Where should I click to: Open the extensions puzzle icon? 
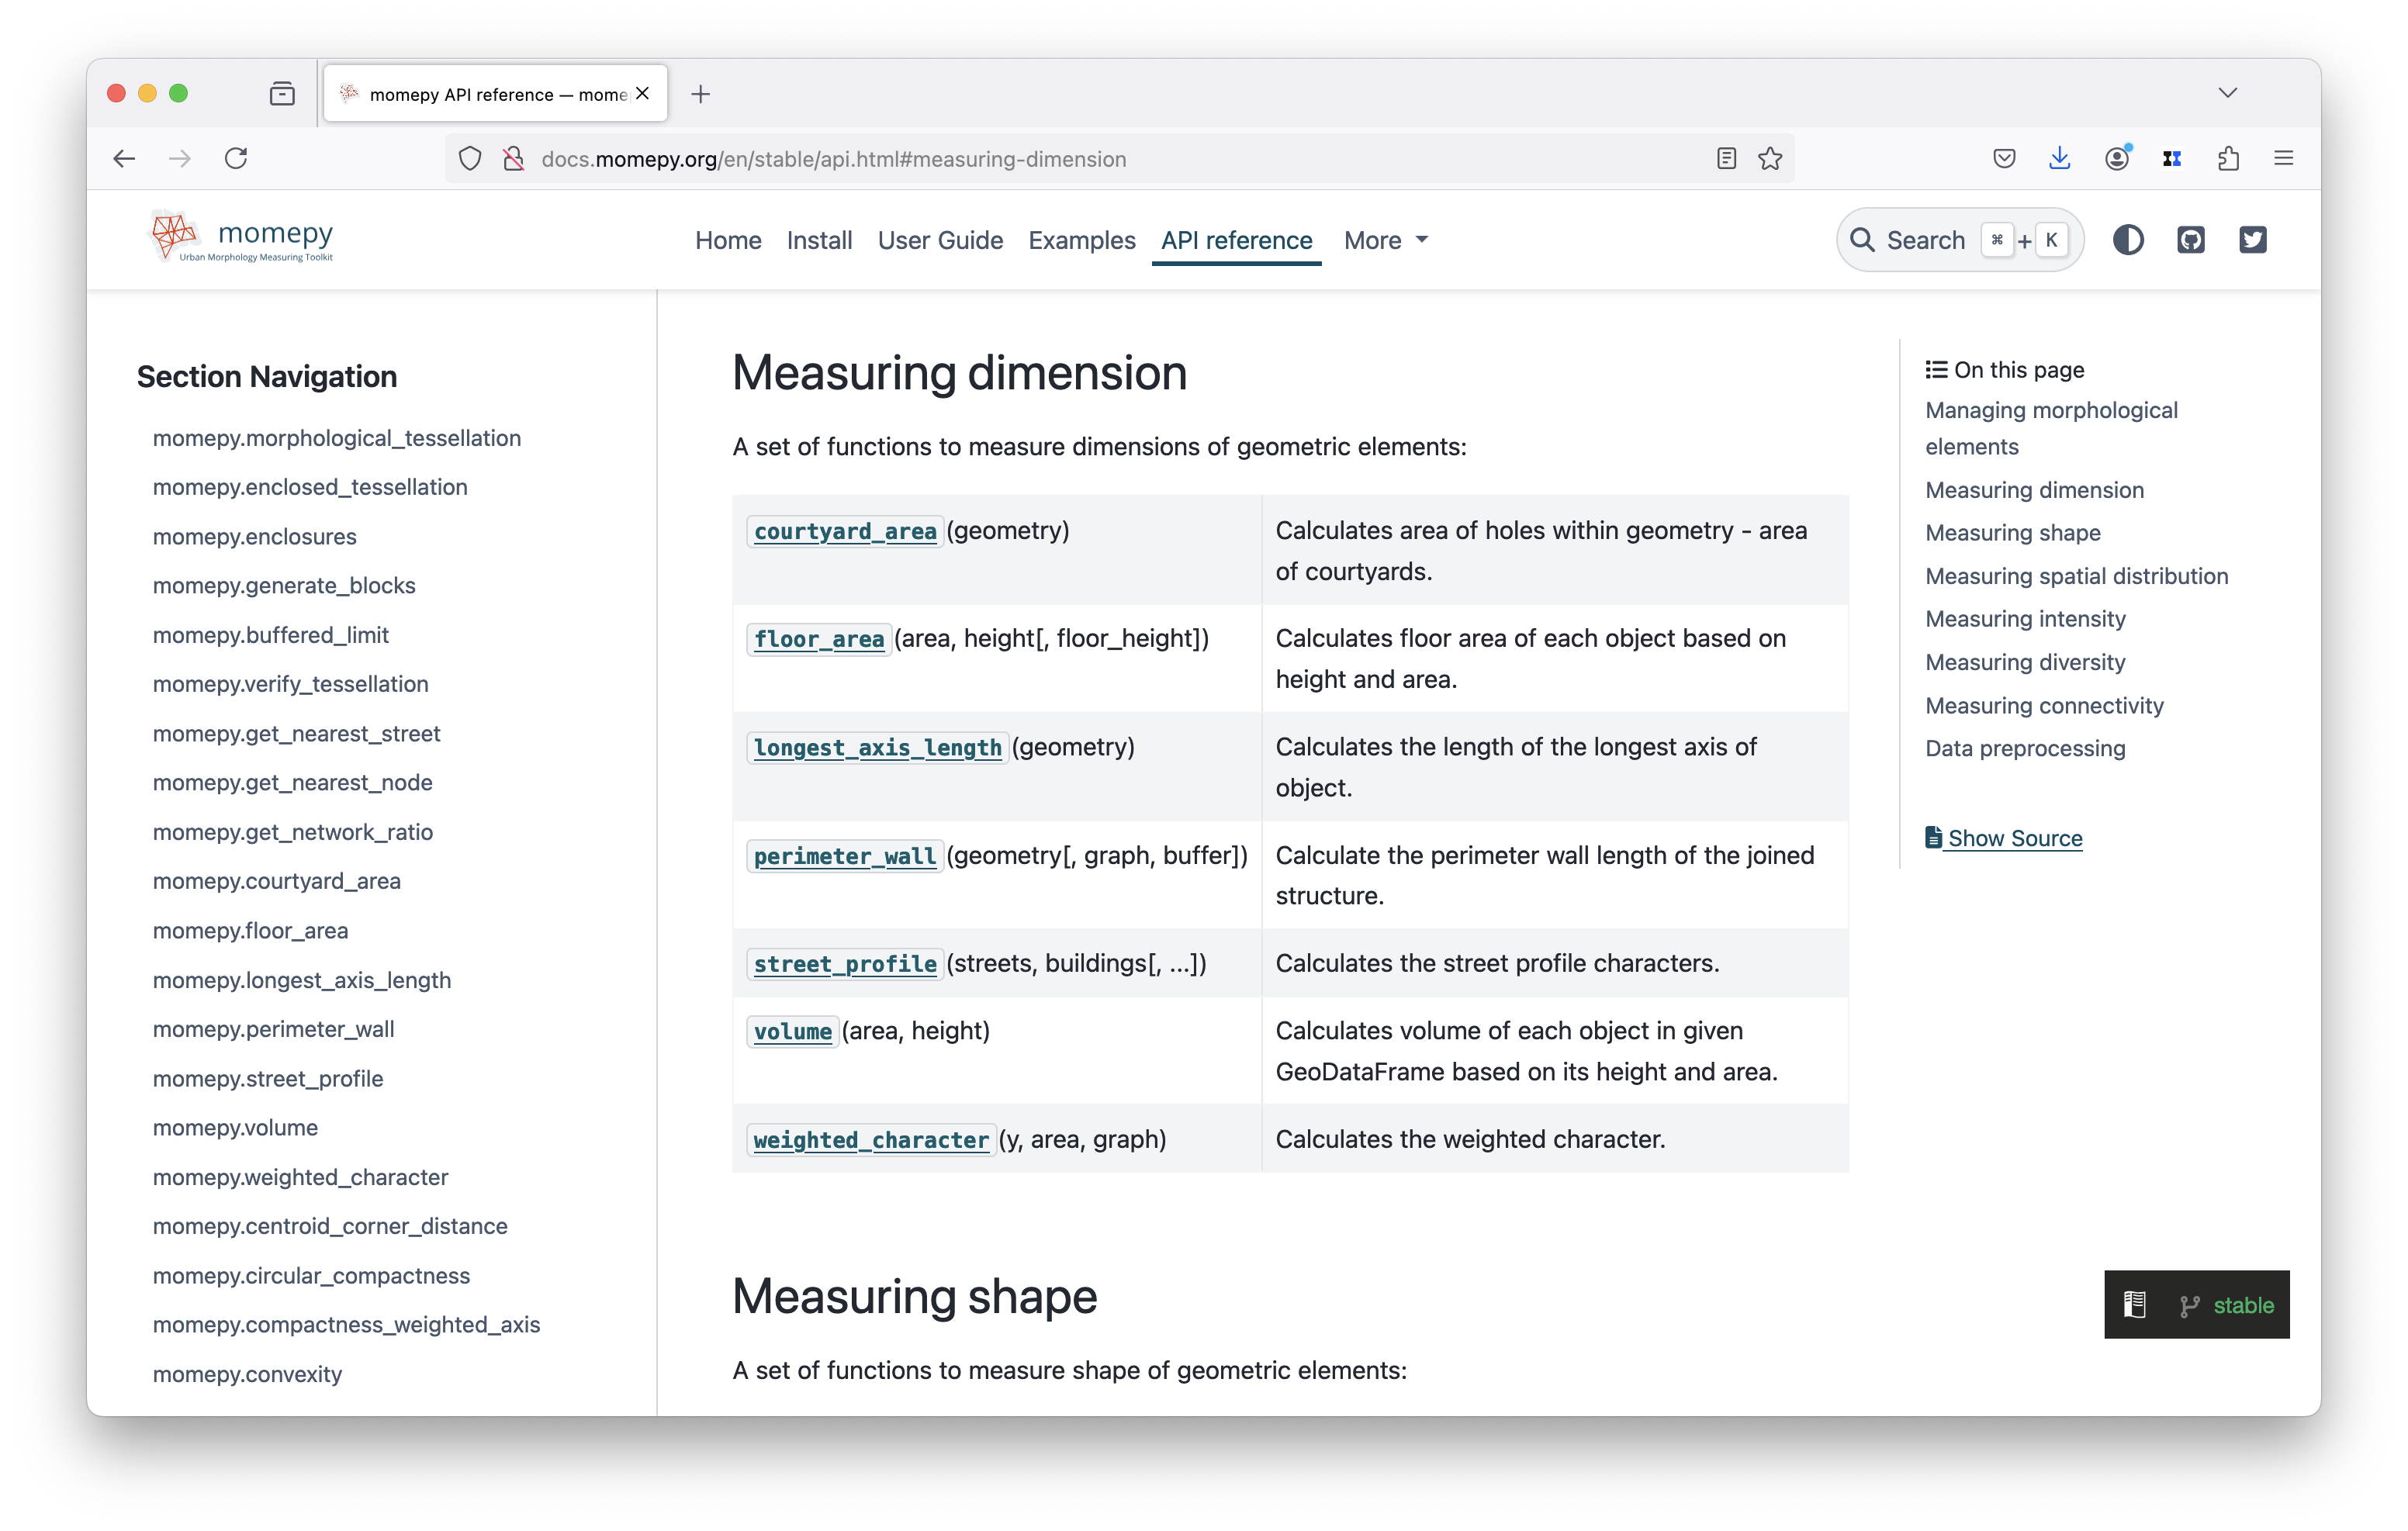coord(2228,158)
